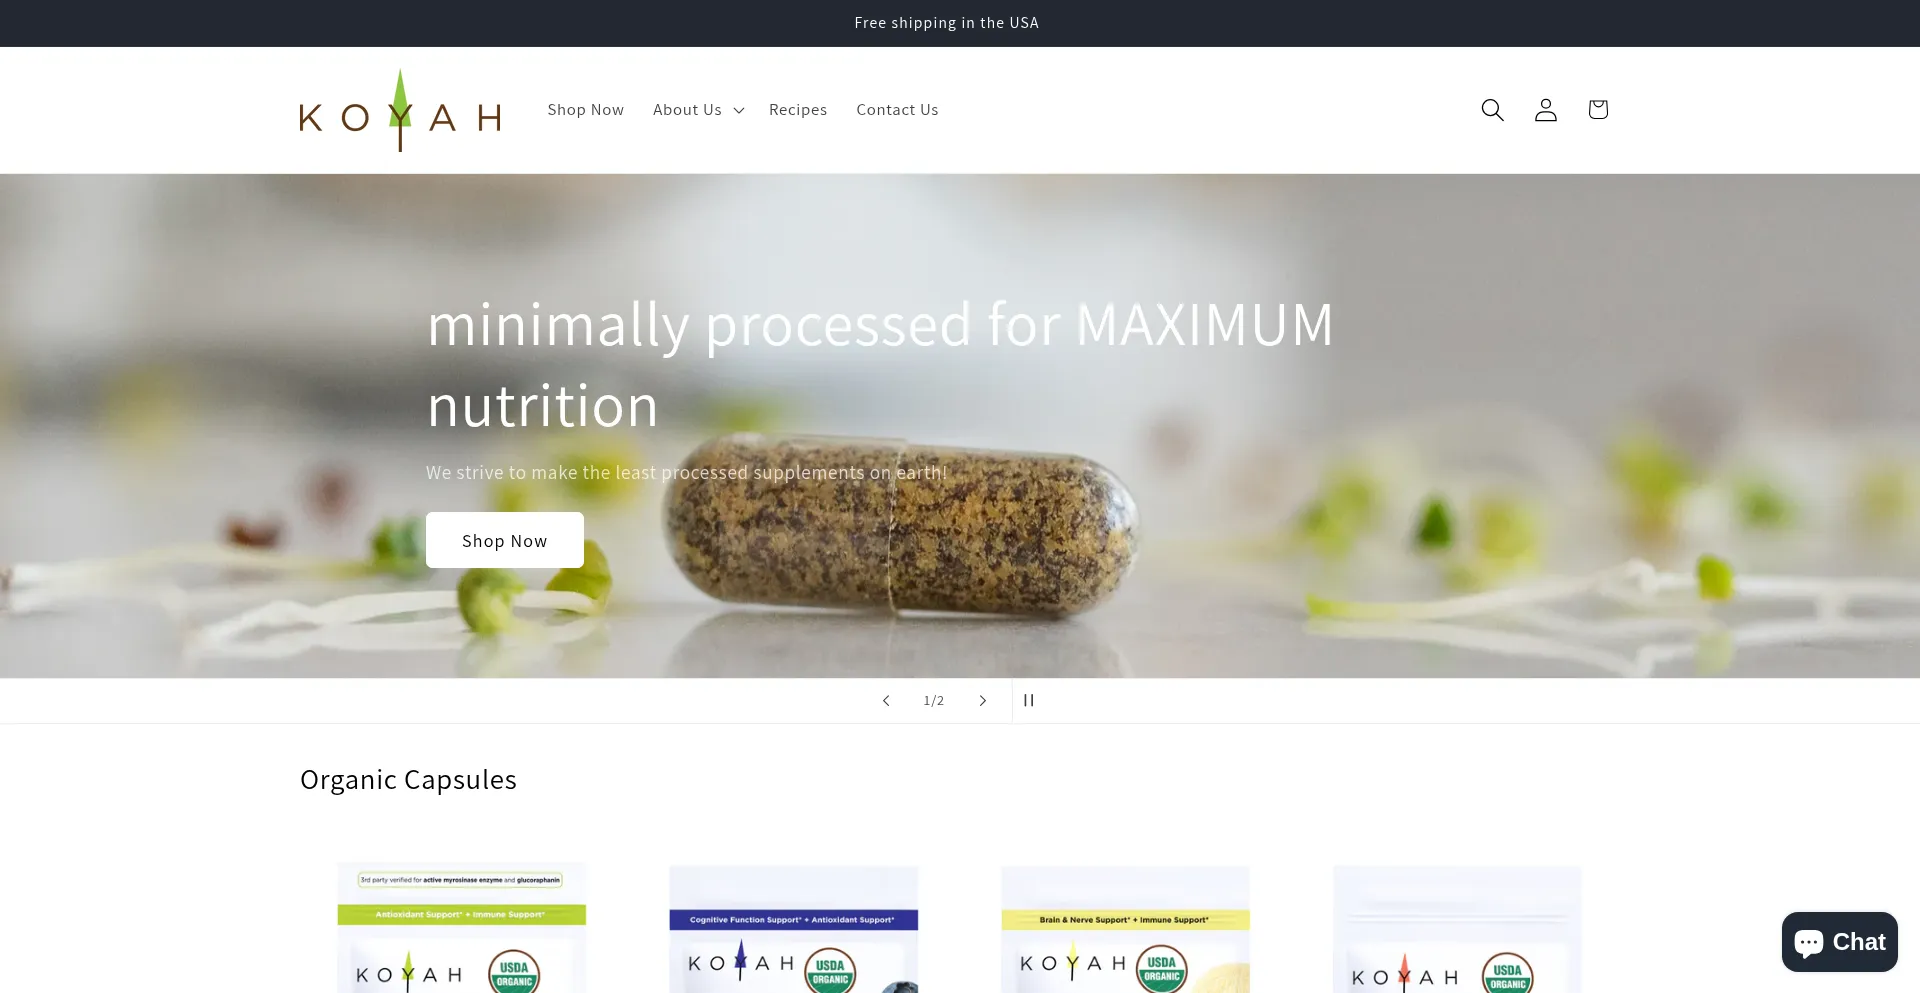The height and width of the screenshot is (993, 1920).
Task: Open the search magnifier icon
Action: 1492,110
